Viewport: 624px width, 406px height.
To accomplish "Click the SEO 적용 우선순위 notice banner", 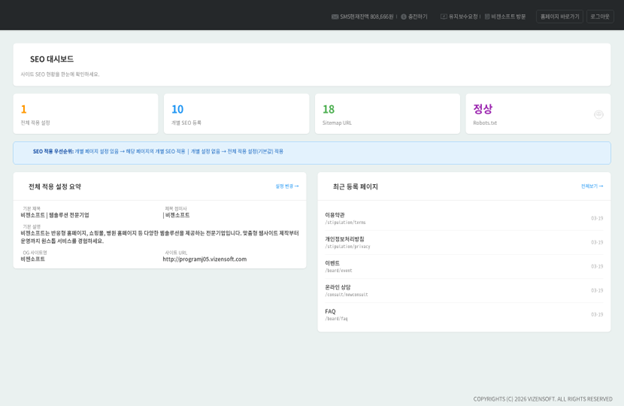I will click(311, 152).
